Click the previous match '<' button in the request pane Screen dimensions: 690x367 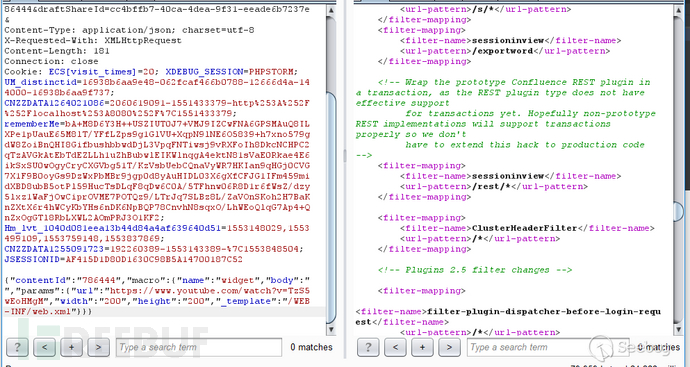(x=44, y=347)
